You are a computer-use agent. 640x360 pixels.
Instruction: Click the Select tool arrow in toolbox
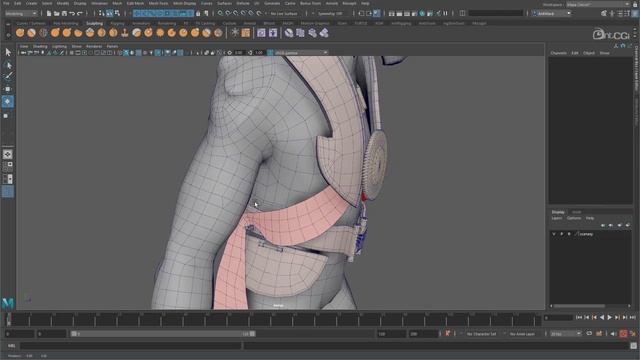[x=8, y=52]
